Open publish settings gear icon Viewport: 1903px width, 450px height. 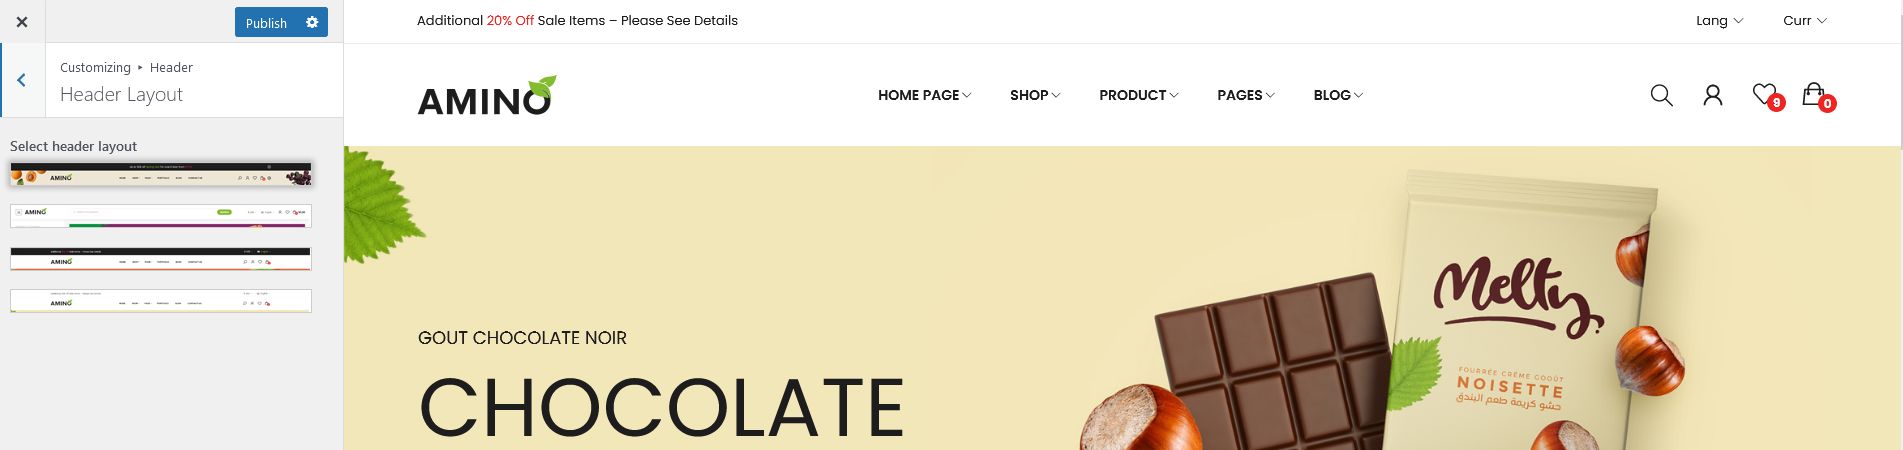(x=312, y=22)
